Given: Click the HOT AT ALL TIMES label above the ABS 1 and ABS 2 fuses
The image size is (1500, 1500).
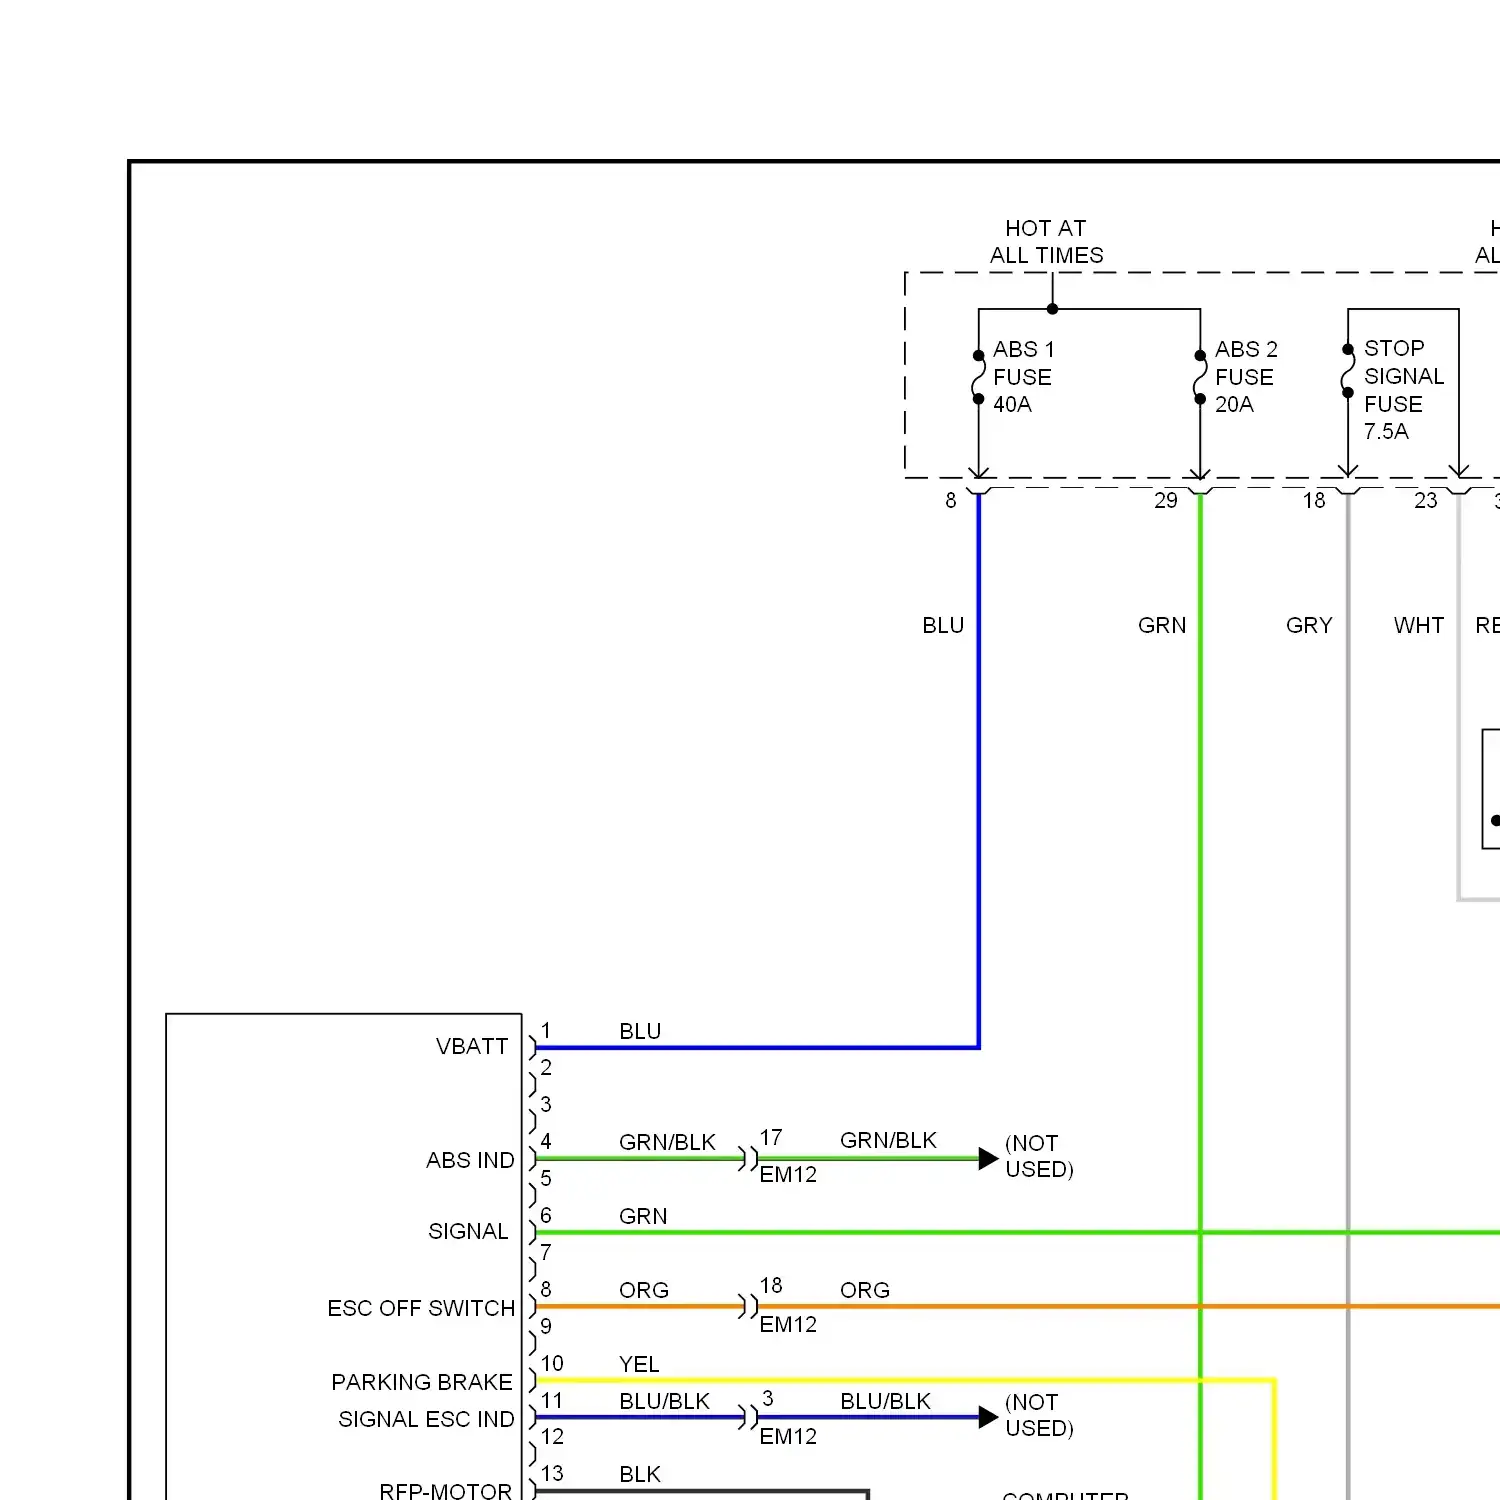Looking at the screenshot, I should [x=1047, y=242].
